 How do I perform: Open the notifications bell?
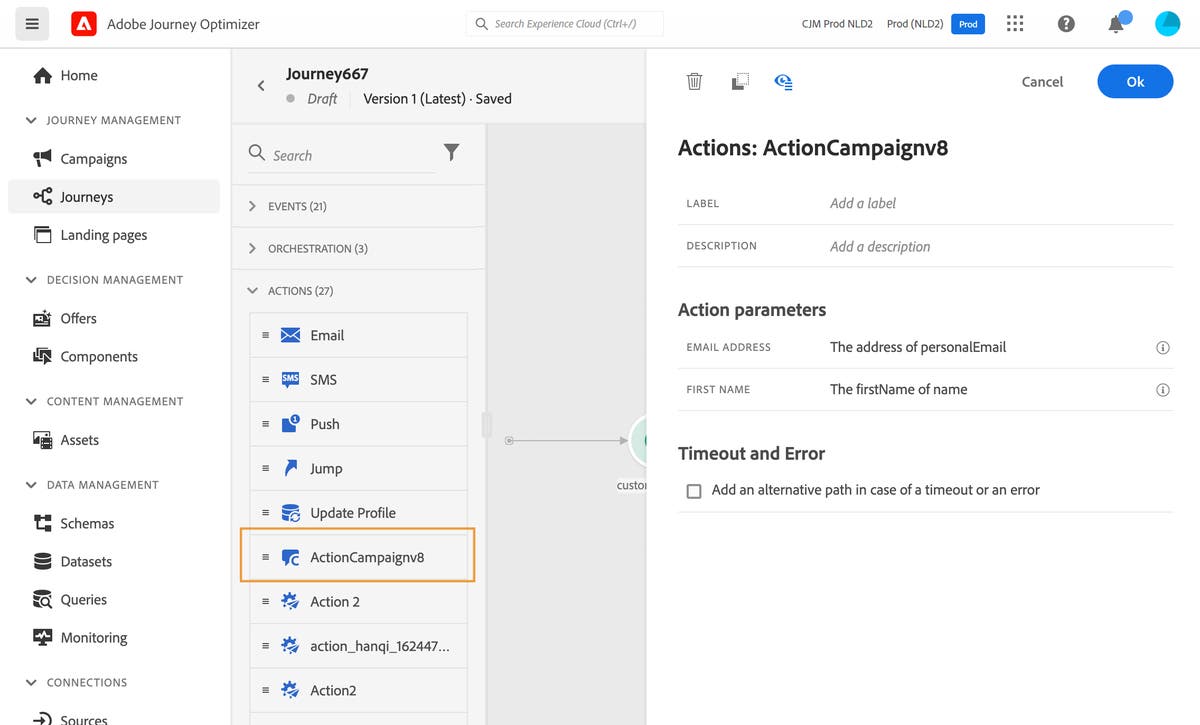tap(1117, 23)
